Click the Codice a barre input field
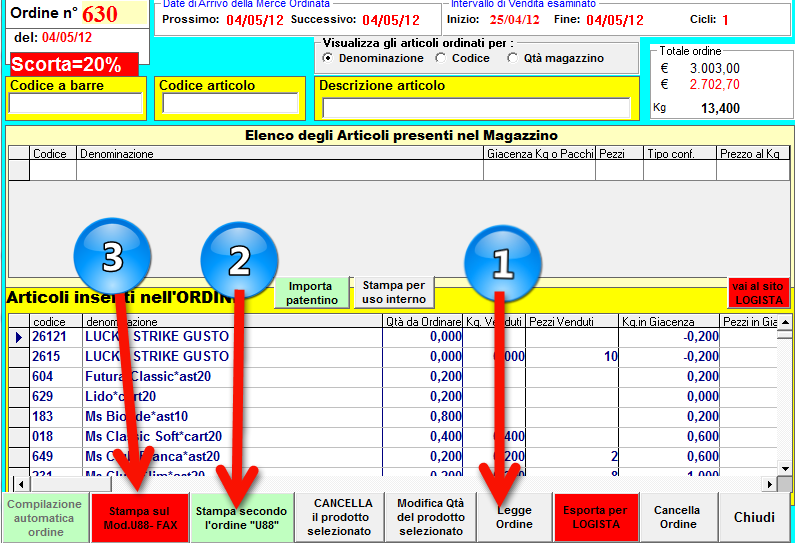 (x=76, y=103)
